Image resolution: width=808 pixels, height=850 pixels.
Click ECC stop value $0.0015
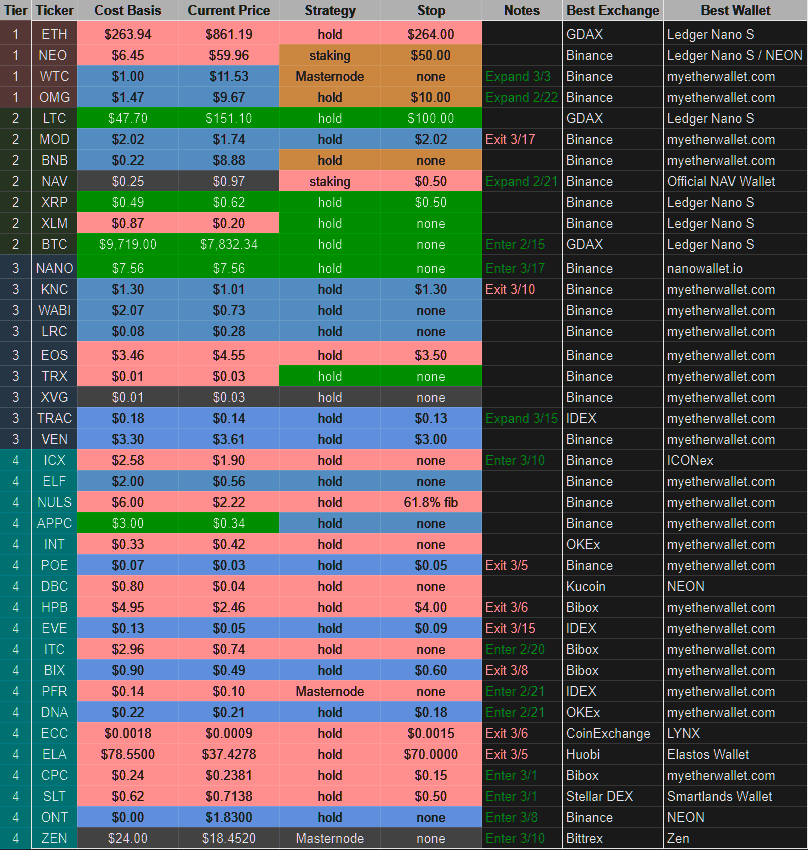[x=431, y=733]
